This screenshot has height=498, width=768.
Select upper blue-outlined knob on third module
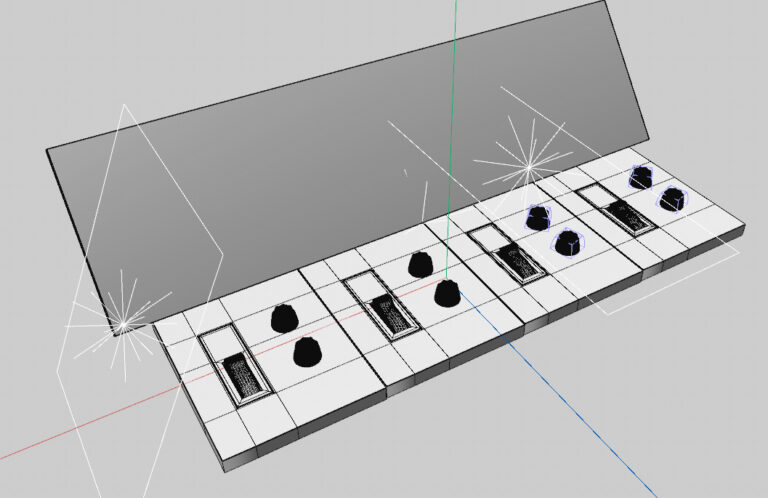(x=539, y=216)
